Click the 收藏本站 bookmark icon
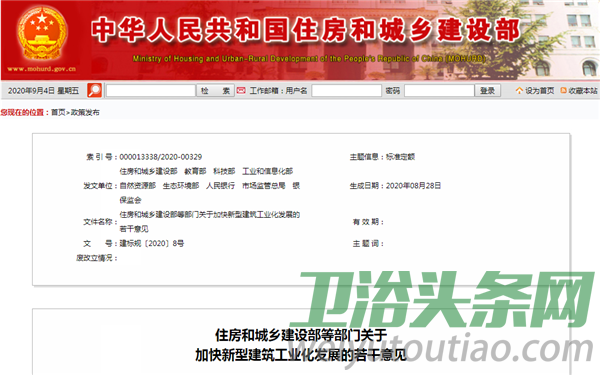The width and height of the screenshot is (600, 375). coord(563,90)
